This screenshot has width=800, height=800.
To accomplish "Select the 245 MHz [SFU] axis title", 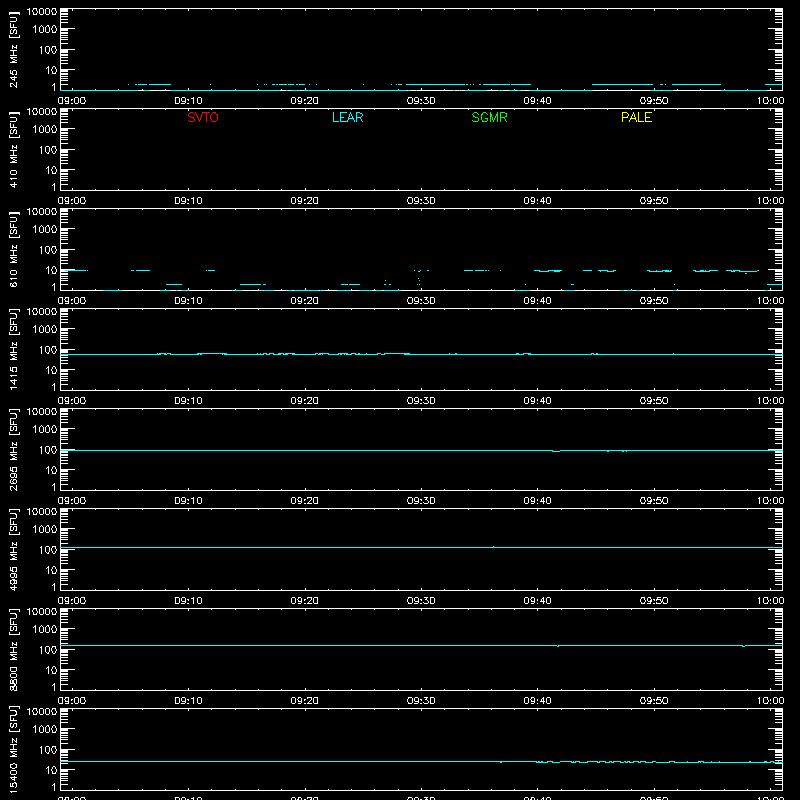I will 14,49.
